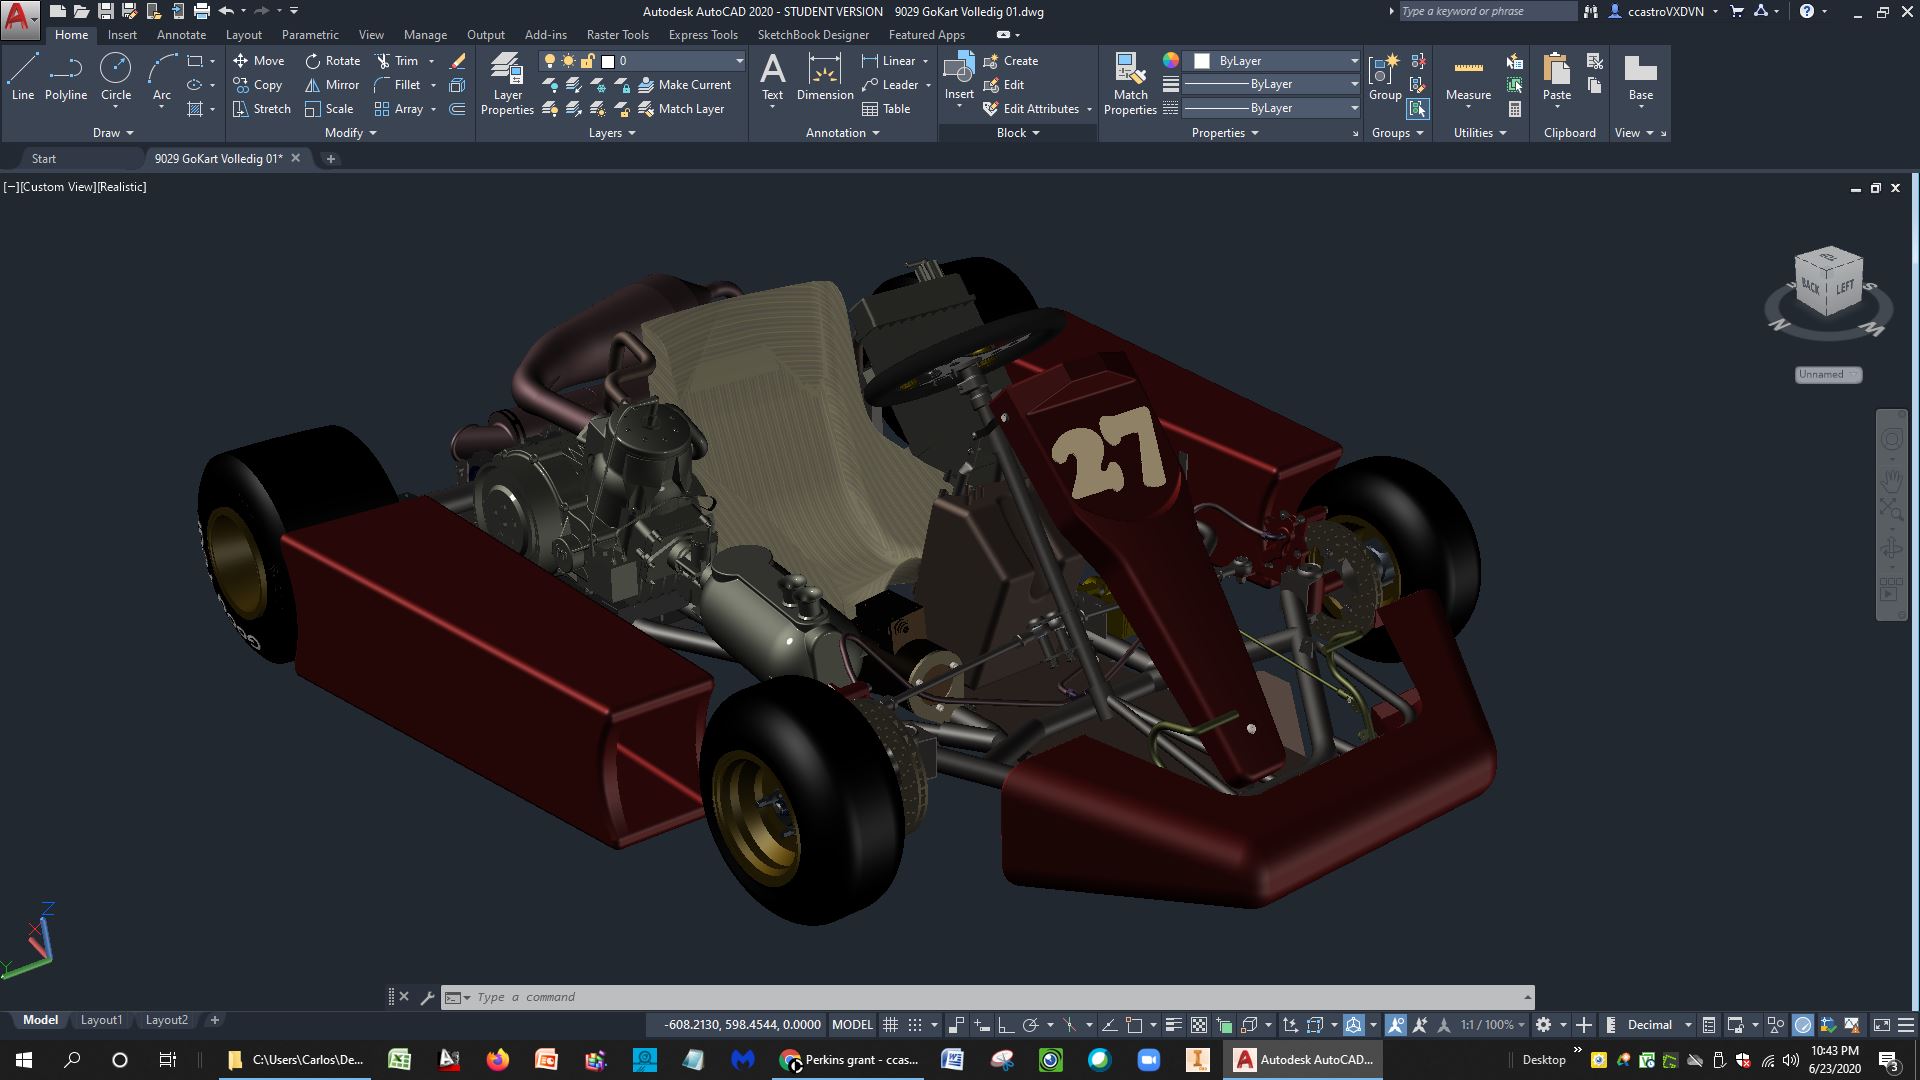Click the Mirror modify tool
The width and height of the screenshot is (1920, 1080).
click(332, 85)
